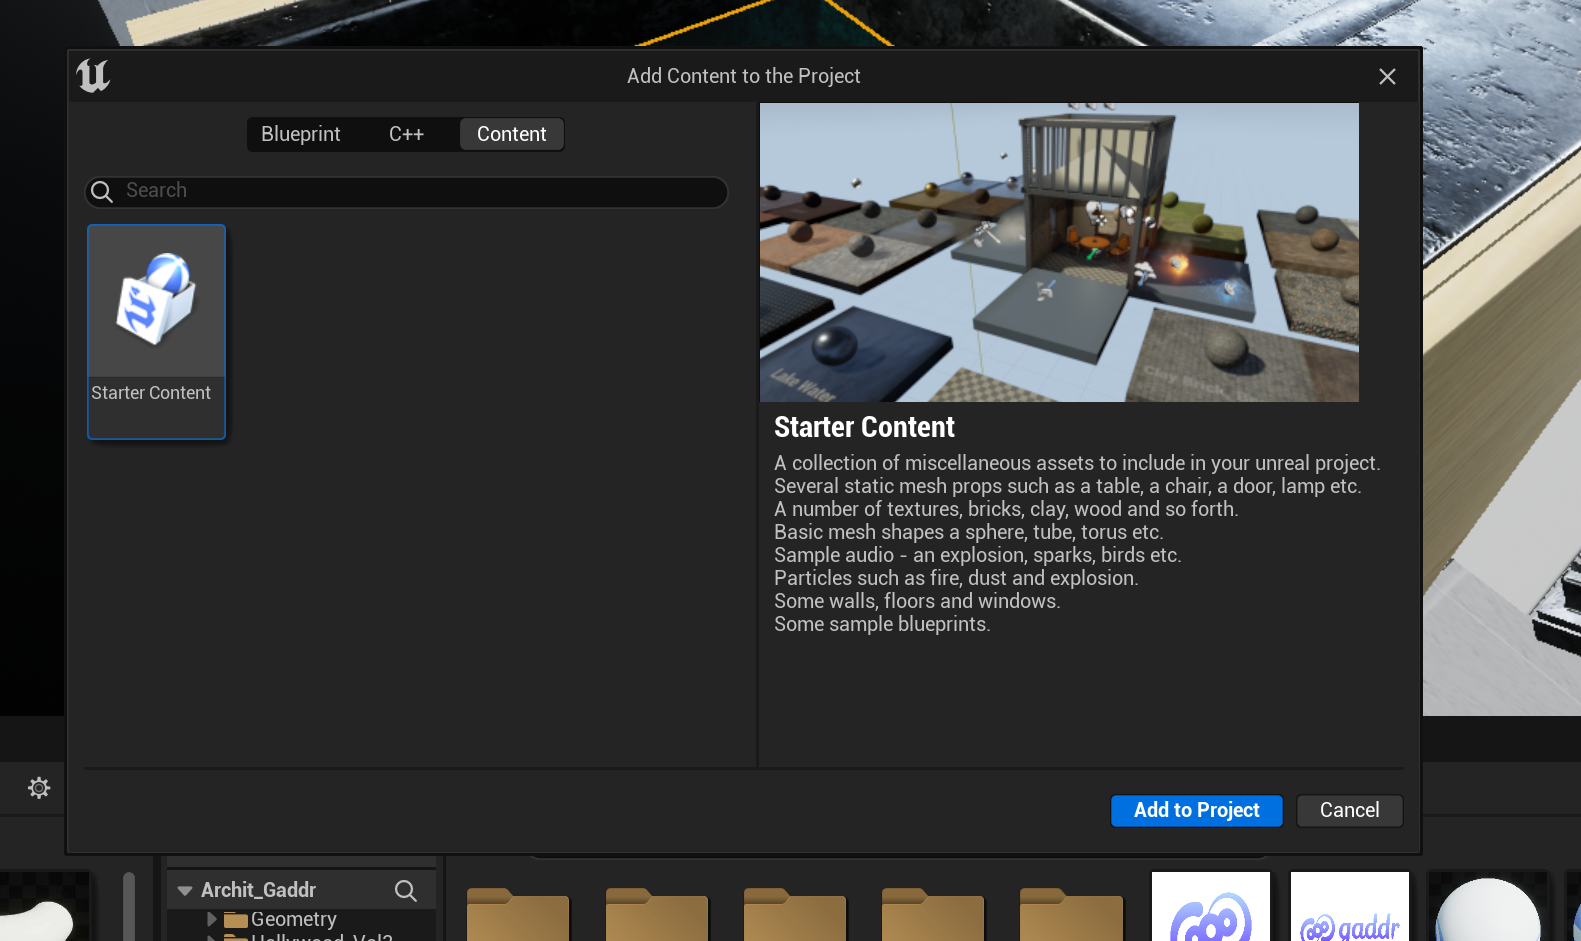Viewport: 1581px width, 941px height.
Task: Select the Geometry folder in the tree
Action: [x=281, y=919]
